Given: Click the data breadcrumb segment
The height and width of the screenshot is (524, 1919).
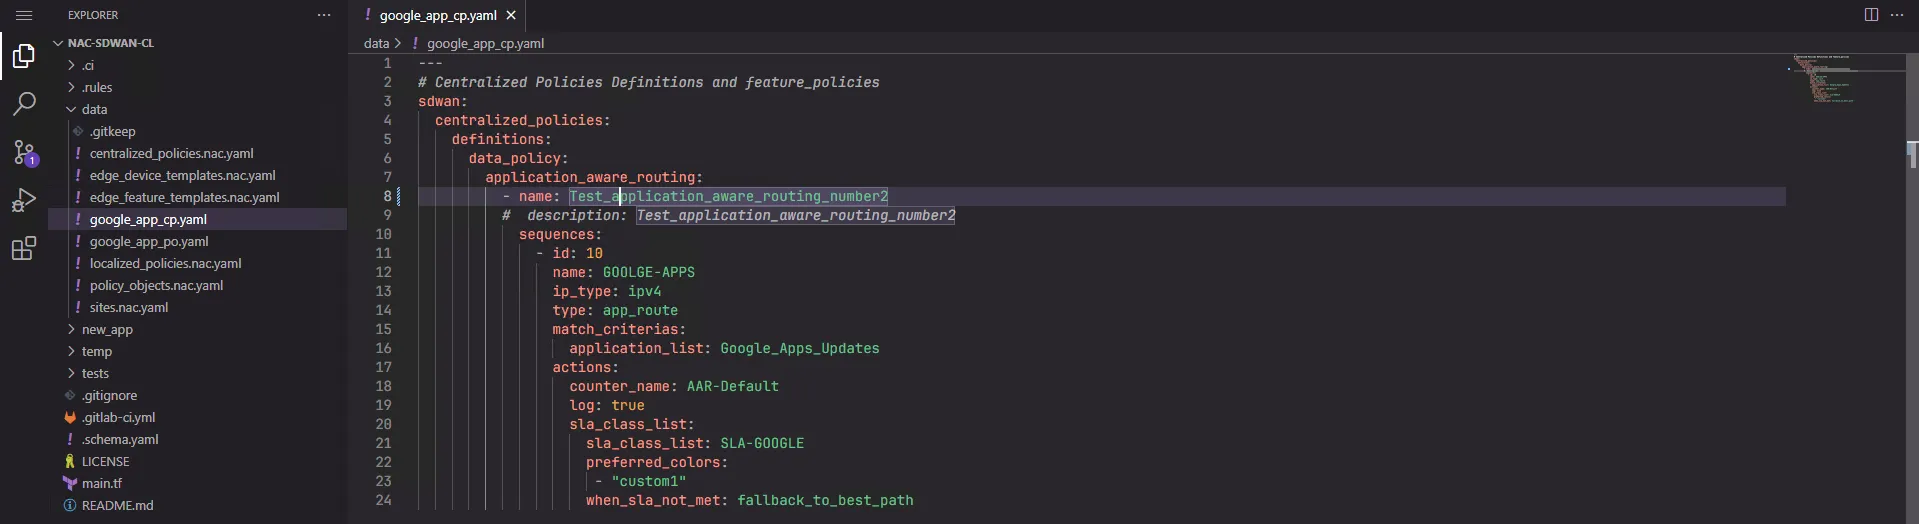Looking at the screenshot, I should point(376,43).
